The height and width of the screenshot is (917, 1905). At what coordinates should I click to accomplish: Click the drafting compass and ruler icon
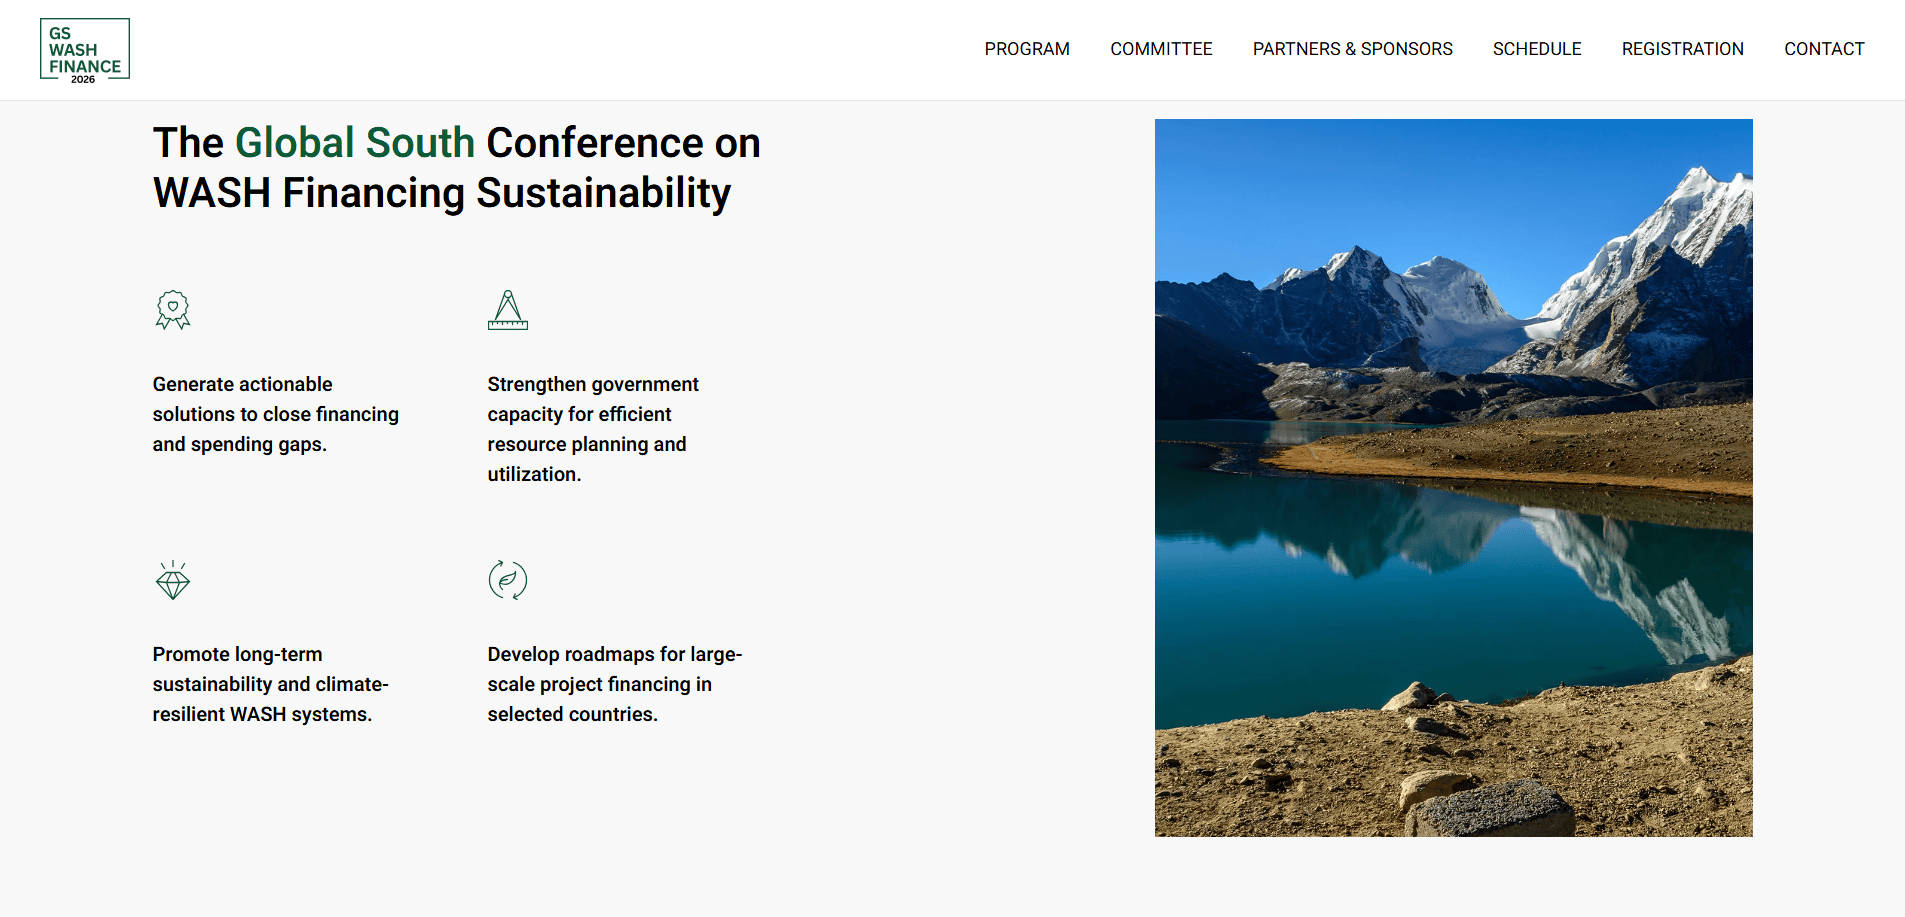coord(507,310)
